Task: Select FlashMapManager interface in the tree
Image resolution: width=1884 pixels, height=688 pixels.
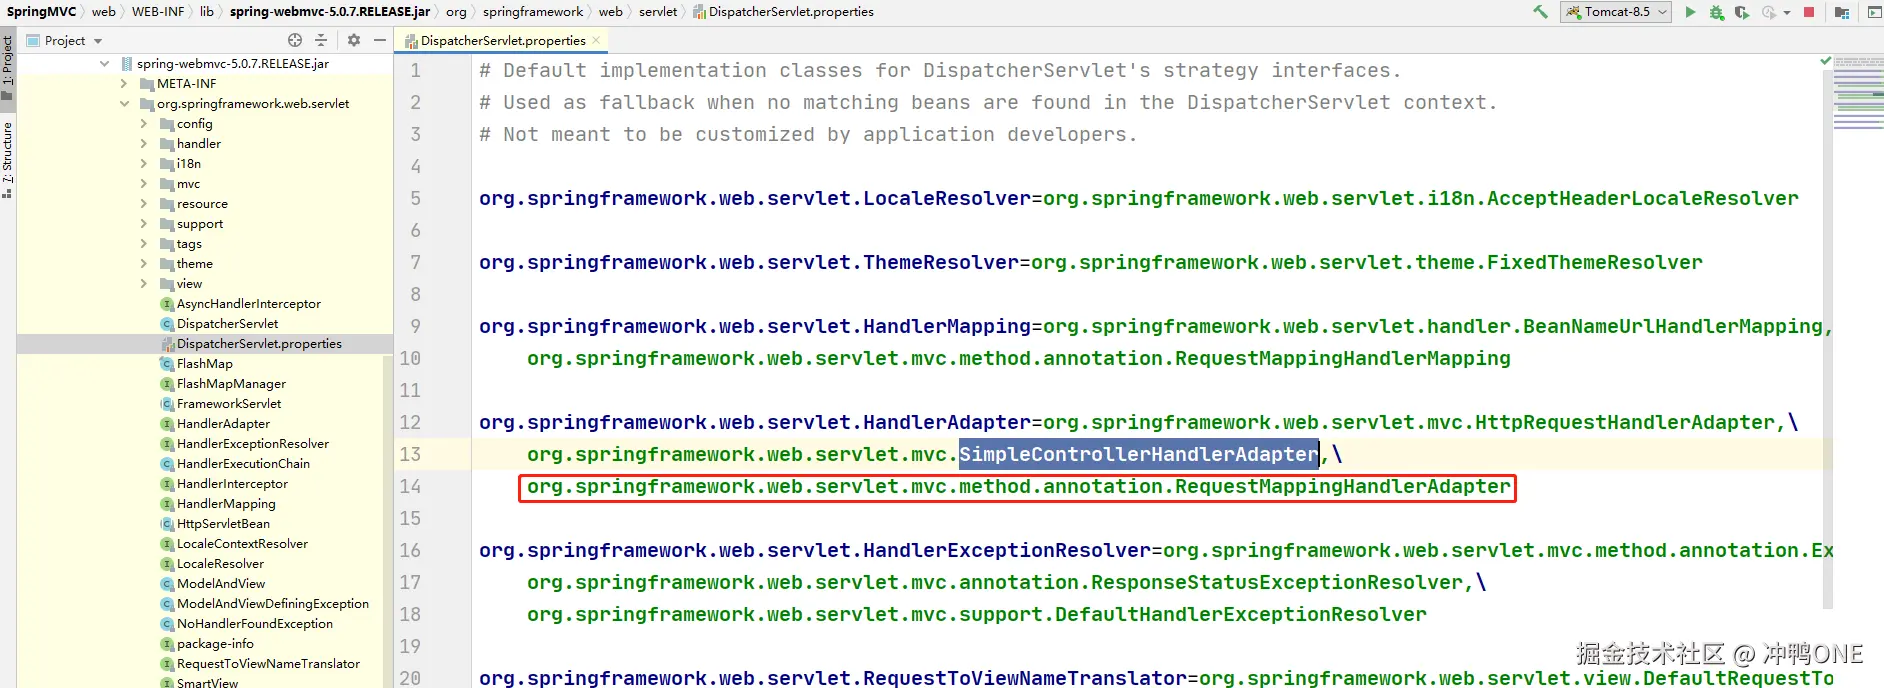Action: pyautogui.click(x=231, y=384)
